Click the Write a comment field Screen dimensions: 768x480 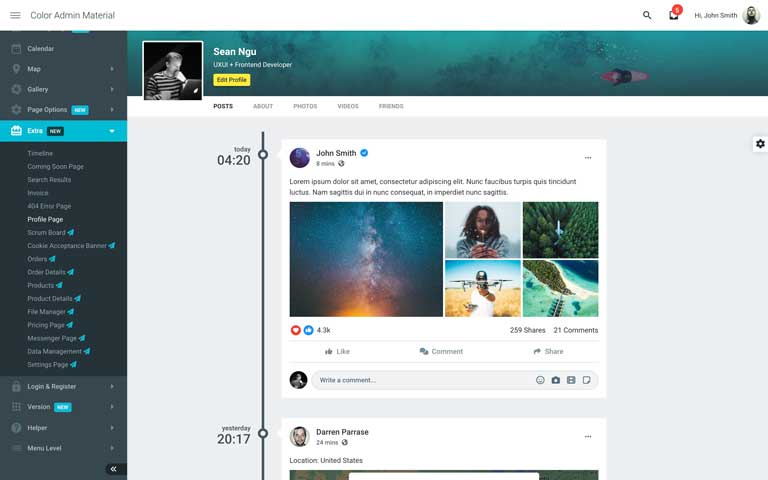click(x=424, y=380)
